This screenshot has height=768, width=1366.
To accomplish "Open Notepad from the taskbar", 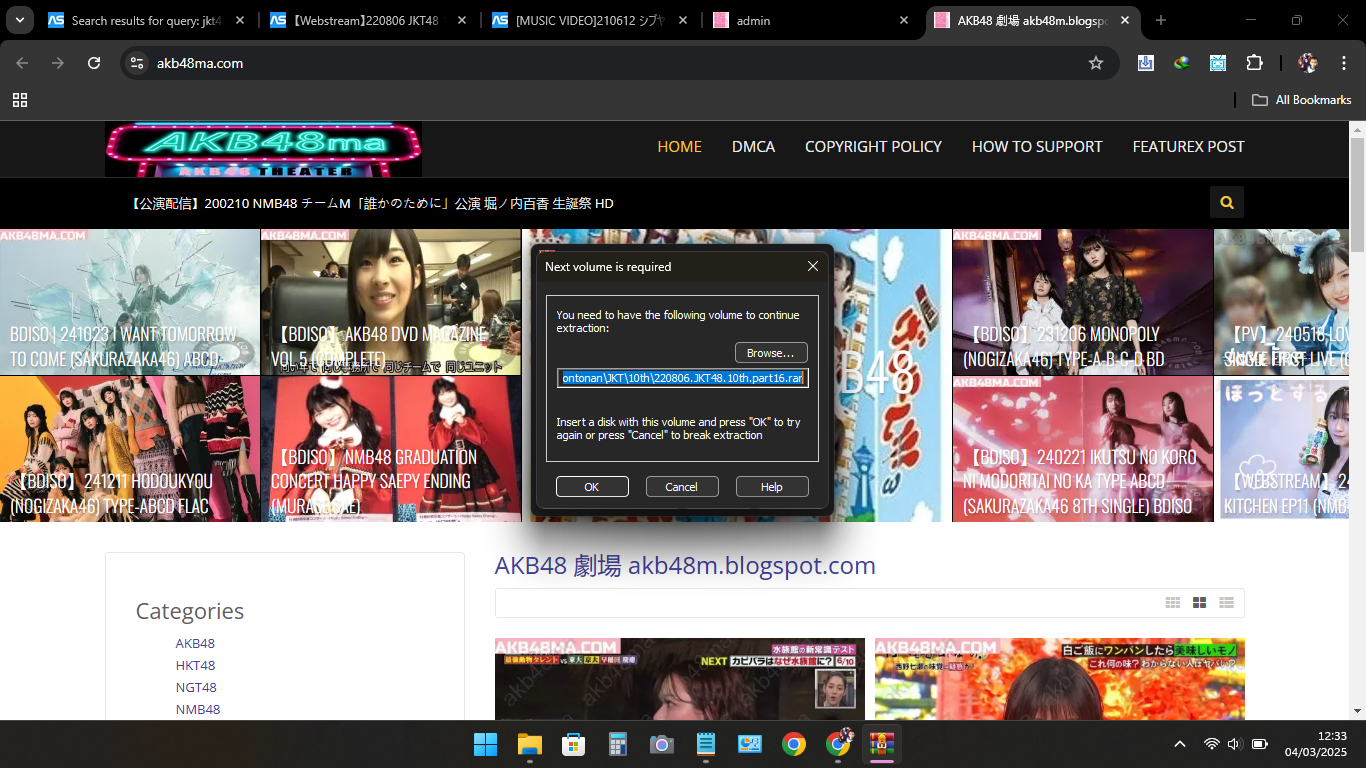I will pyautogui.click(x=706, y=744).
